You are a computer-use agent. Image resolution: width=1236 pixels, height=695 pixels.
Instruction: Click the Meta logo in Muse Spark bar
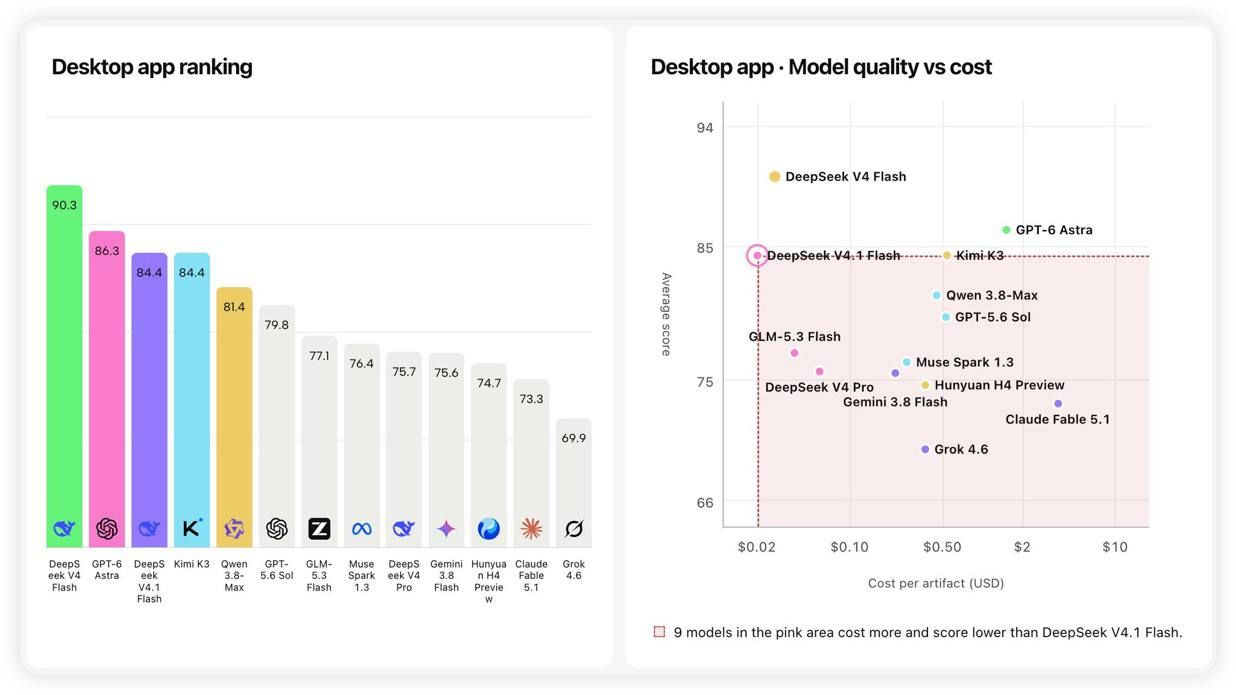point(362,529)
